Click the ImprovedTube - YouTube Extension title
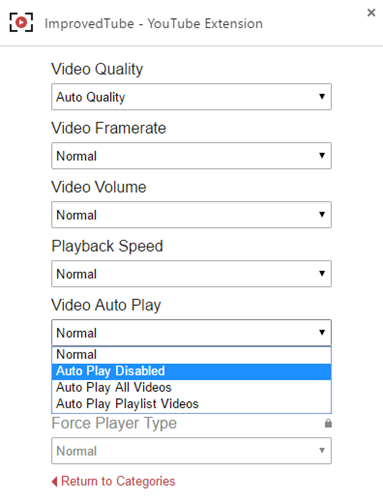Image resolution: width=383 pixels, height=500 pixels. (x=154, y=24)
